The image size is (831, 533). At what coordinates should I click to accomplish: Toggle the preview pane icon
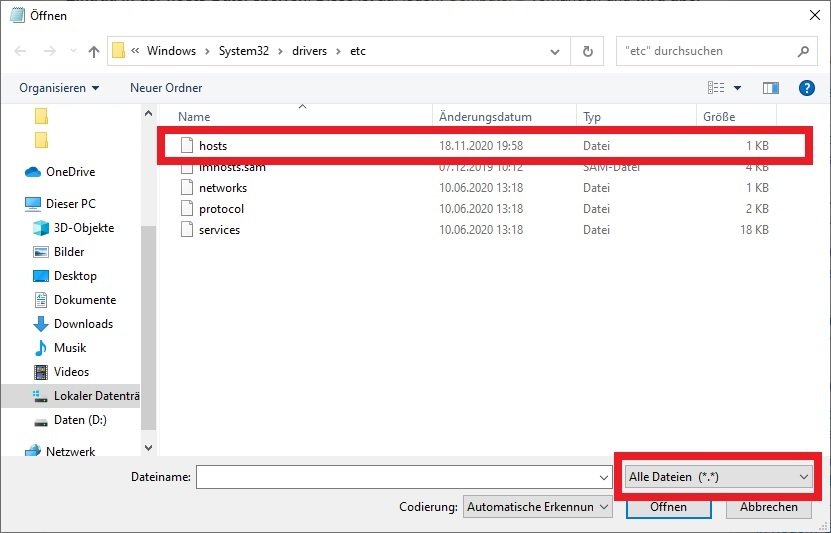[x=771, y=88]
